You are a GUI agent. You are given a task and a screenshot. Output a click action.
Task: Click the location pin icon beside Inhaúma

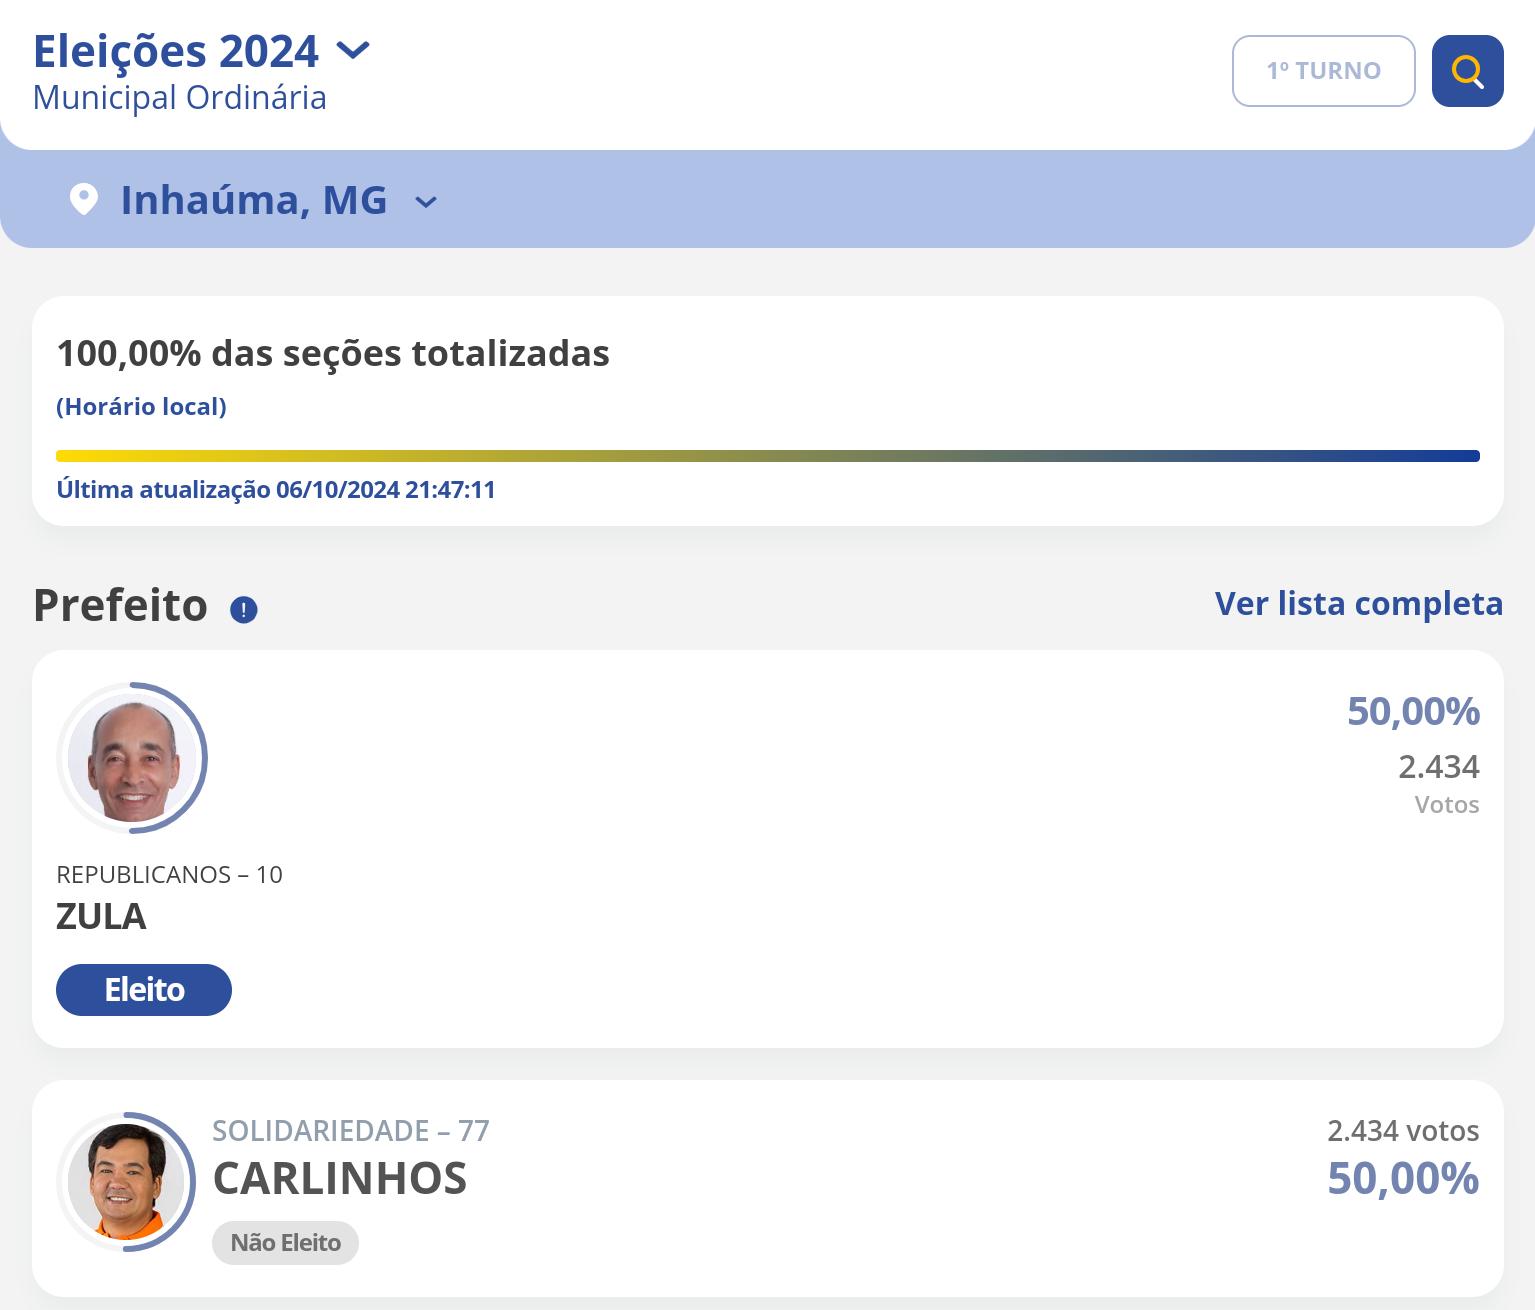pyautogui.click(x=83, y=199)
